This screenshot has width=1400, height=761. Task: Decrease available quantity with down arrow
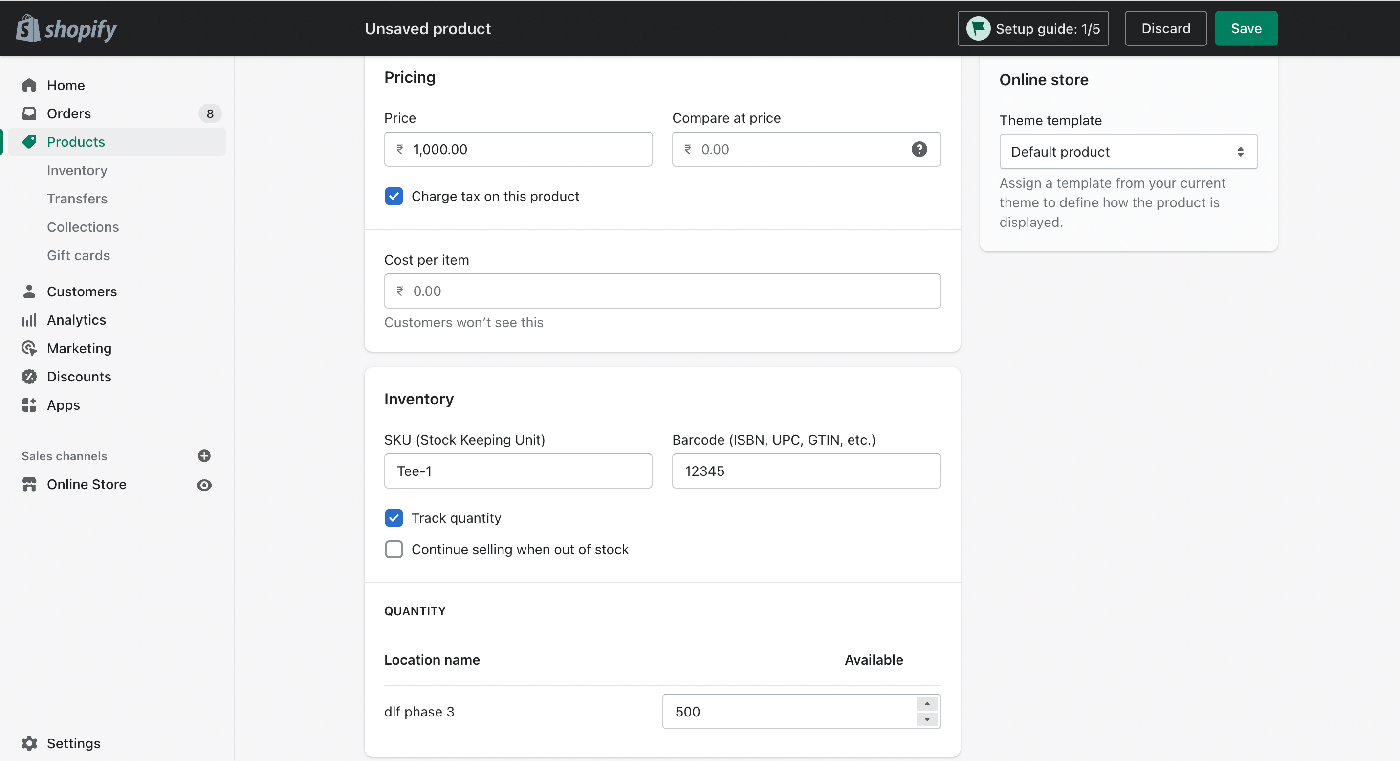click(927, 719)
